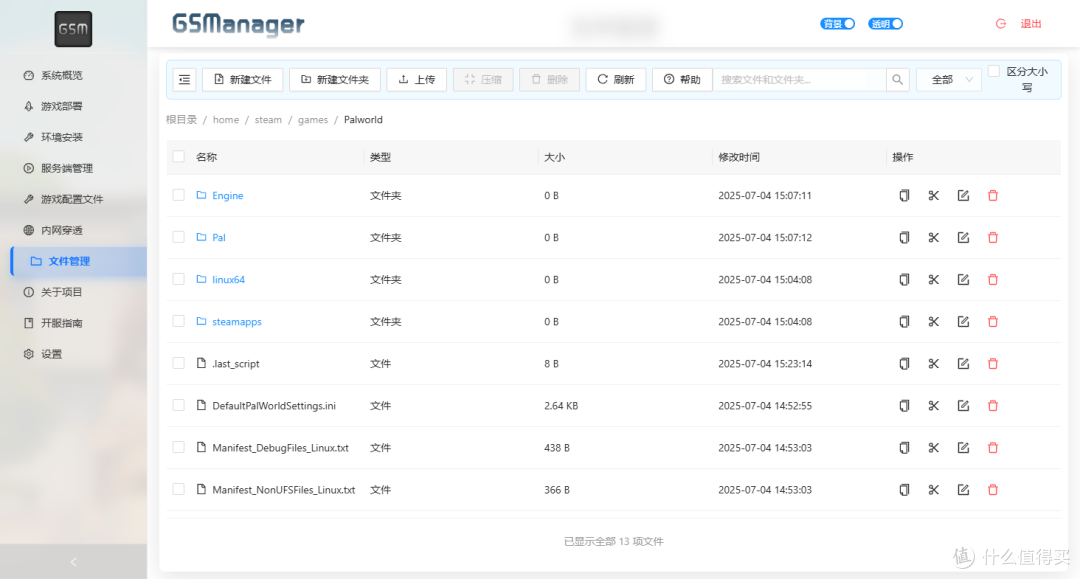
Task: Click the GSM logo in the sidebar
Action: click(x=73, y=29)
